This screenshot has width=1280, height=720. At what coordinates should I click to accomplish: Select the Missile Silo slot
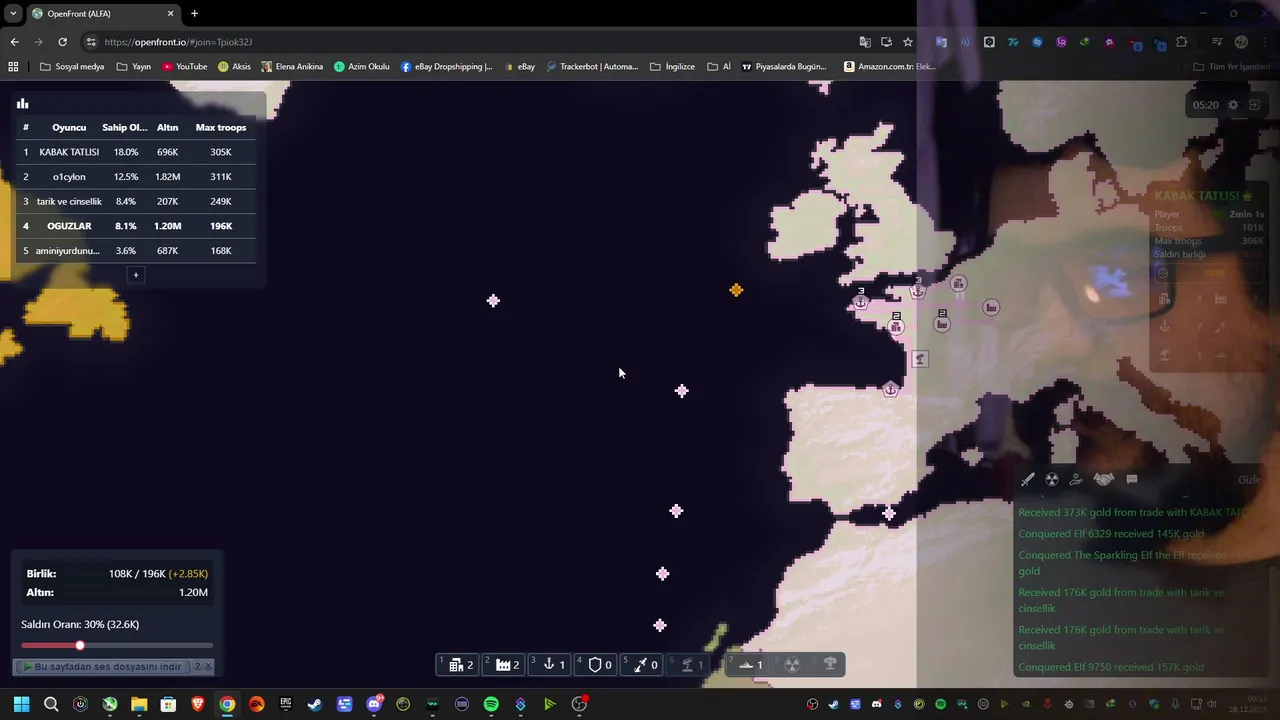point(642,665)
